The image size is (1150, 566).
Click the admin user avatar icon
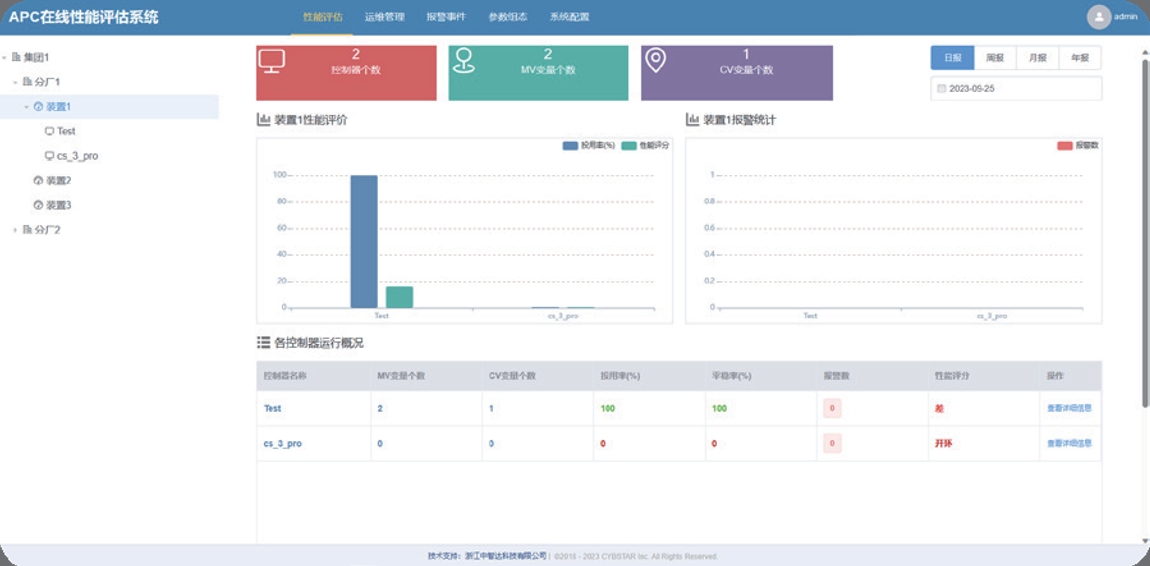pyautogui.click(x=1099, y=17)
